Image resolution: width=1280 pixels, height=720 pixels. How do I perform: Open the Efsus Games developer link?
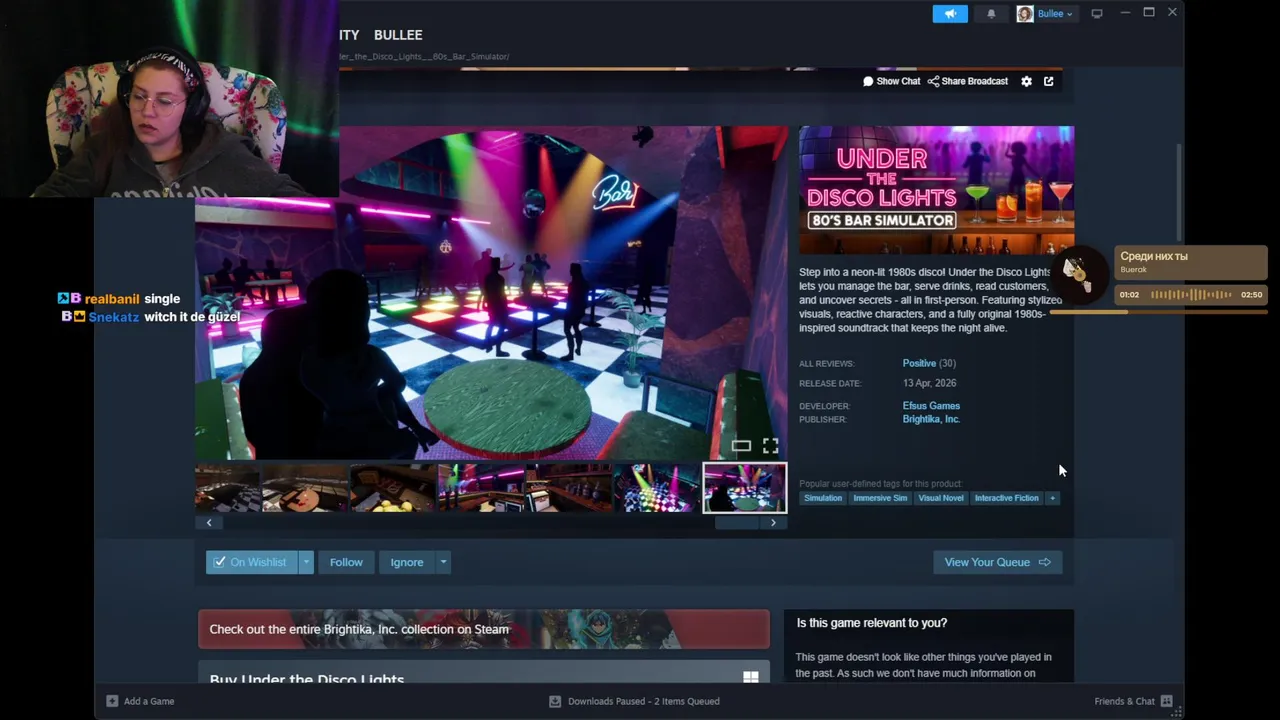click(x=931, y=406)
